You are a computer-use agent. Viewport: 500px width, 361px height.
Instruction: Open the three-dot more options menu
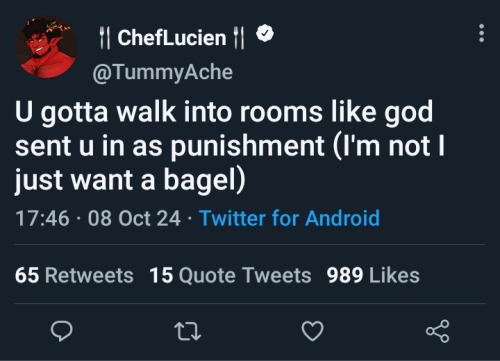pos(481,33)
